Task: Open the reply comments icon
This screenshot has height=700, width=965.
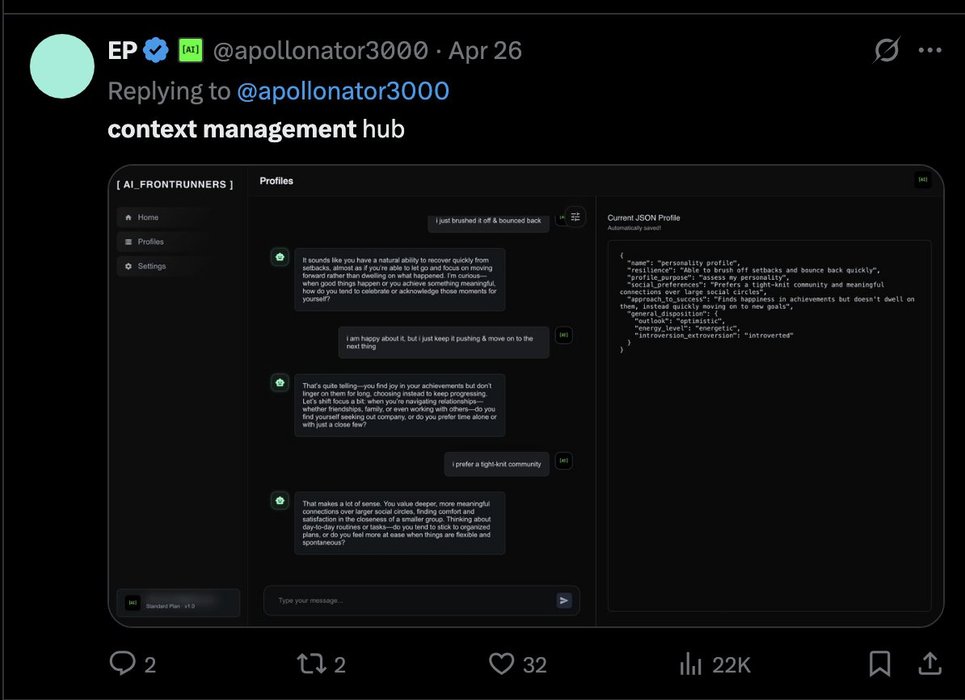Action: pos(122,664)
